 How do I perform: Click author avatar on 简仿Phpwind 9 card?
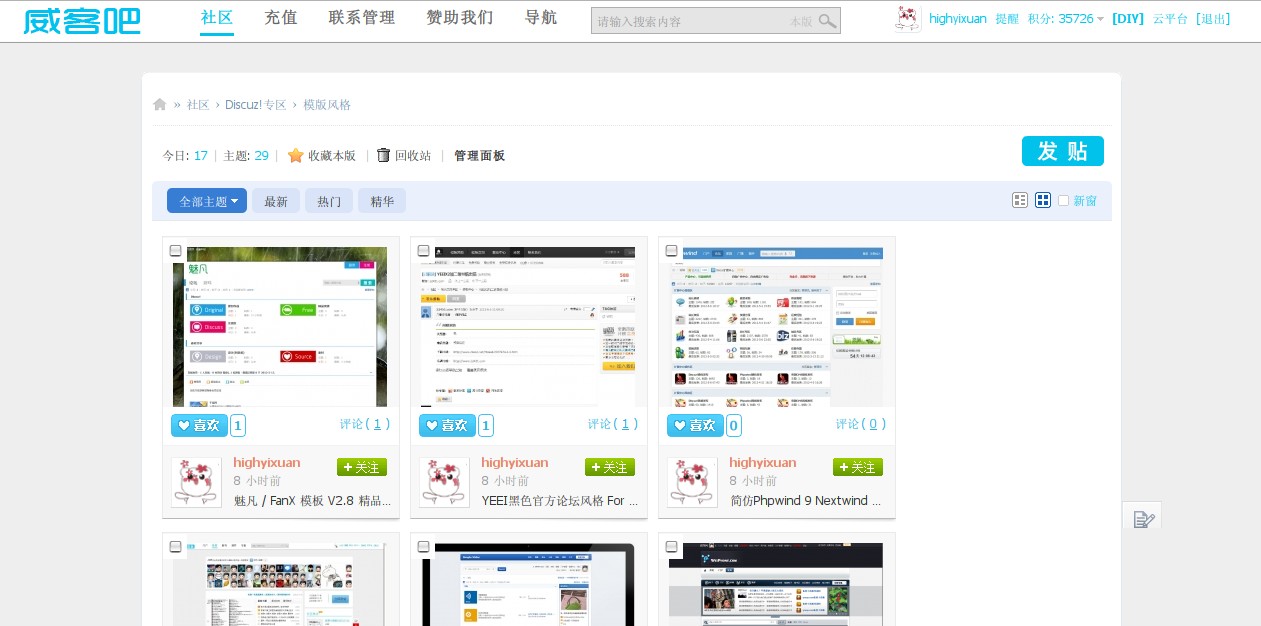[692, 482]
